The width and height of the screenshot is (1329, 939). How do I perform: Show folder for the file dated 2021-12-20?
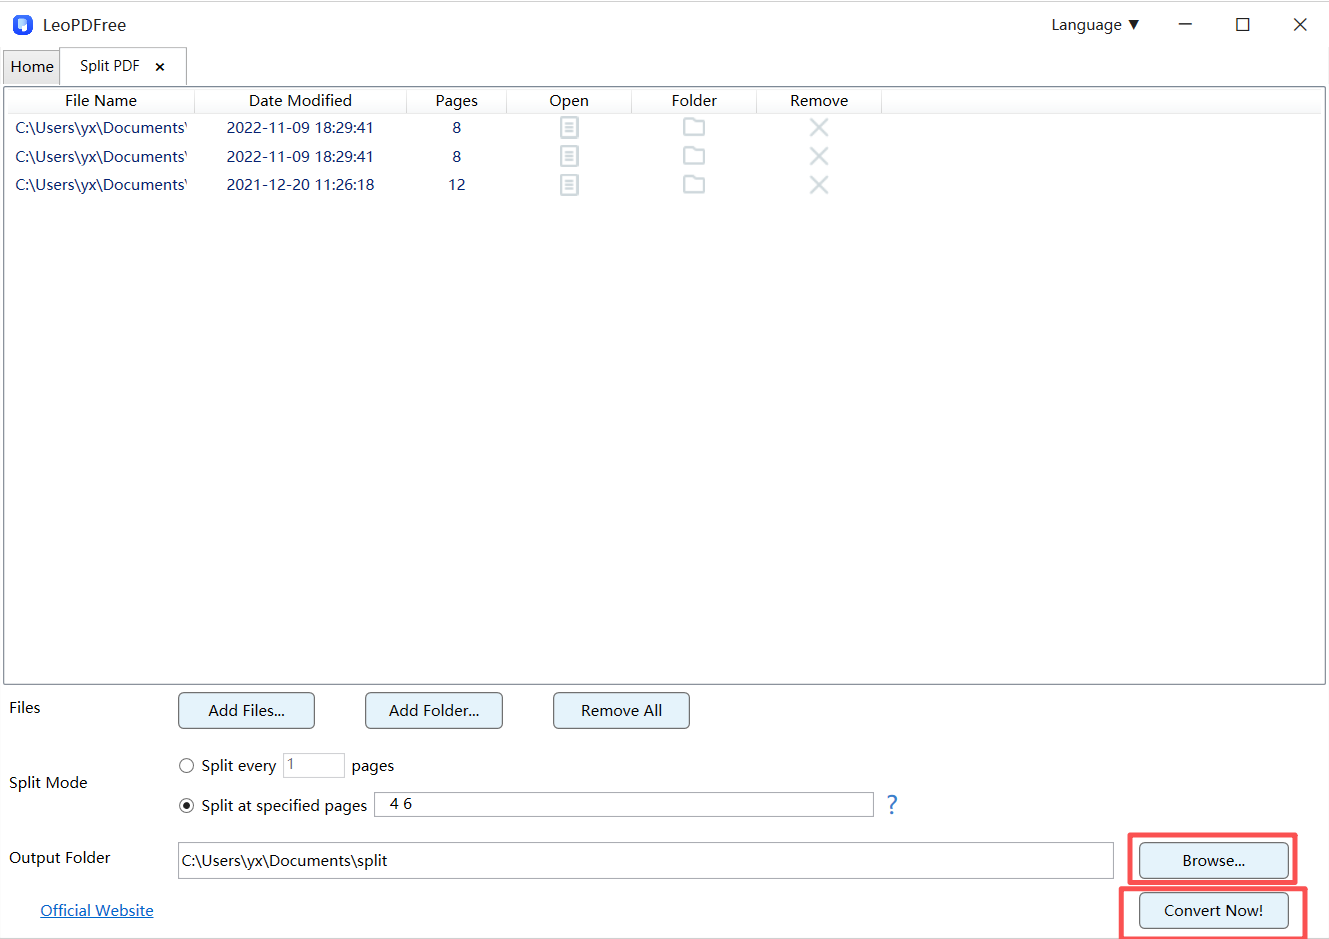click(694, 185)
